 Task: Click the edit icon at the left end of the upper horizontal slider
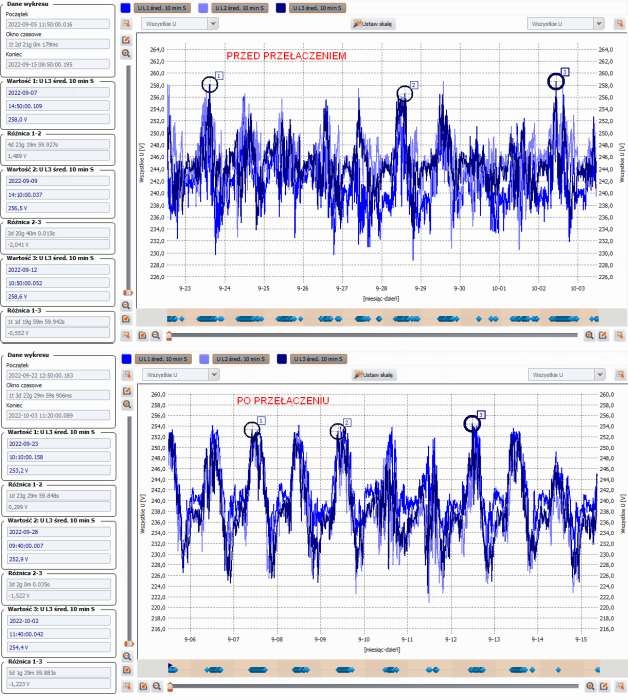142,335
